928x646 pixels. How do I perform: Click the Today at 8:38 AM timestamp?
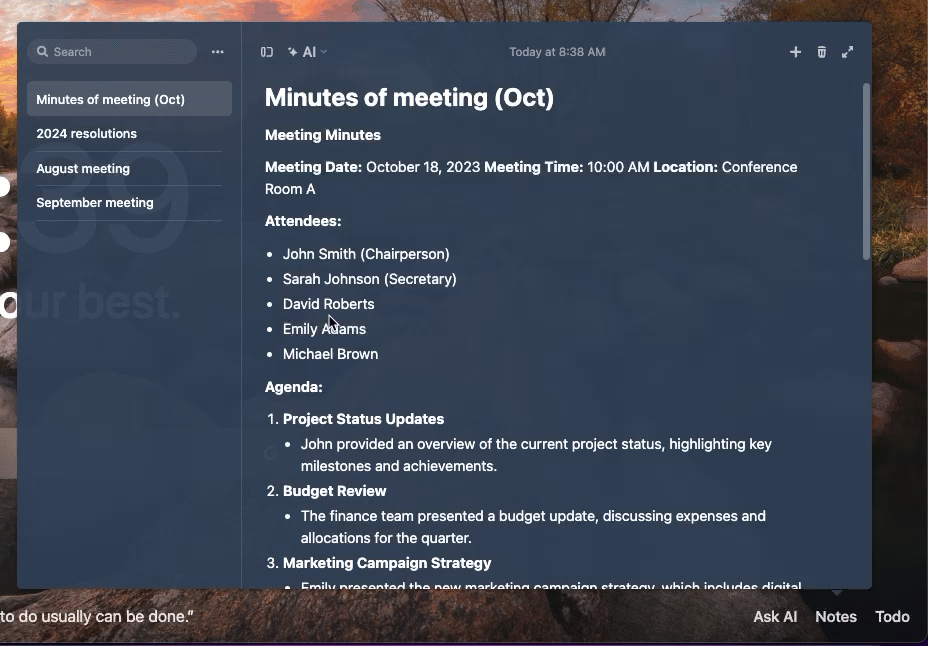pos(557,52)
